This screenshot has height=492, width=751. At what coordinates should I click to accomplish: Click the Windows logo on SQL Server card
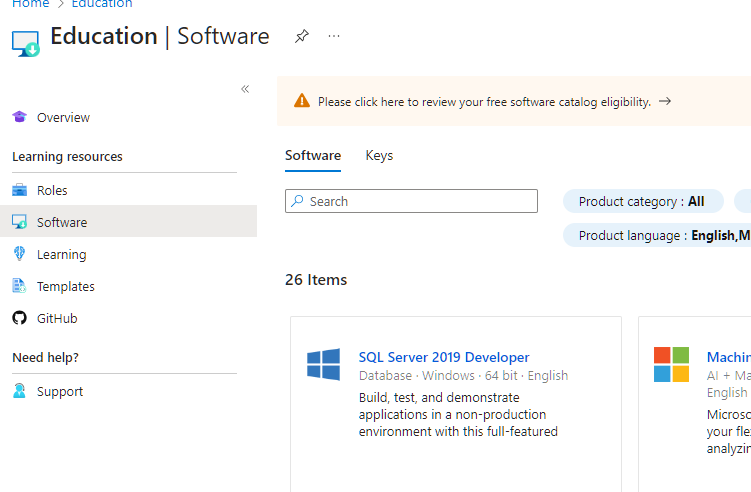click(323, 364)
